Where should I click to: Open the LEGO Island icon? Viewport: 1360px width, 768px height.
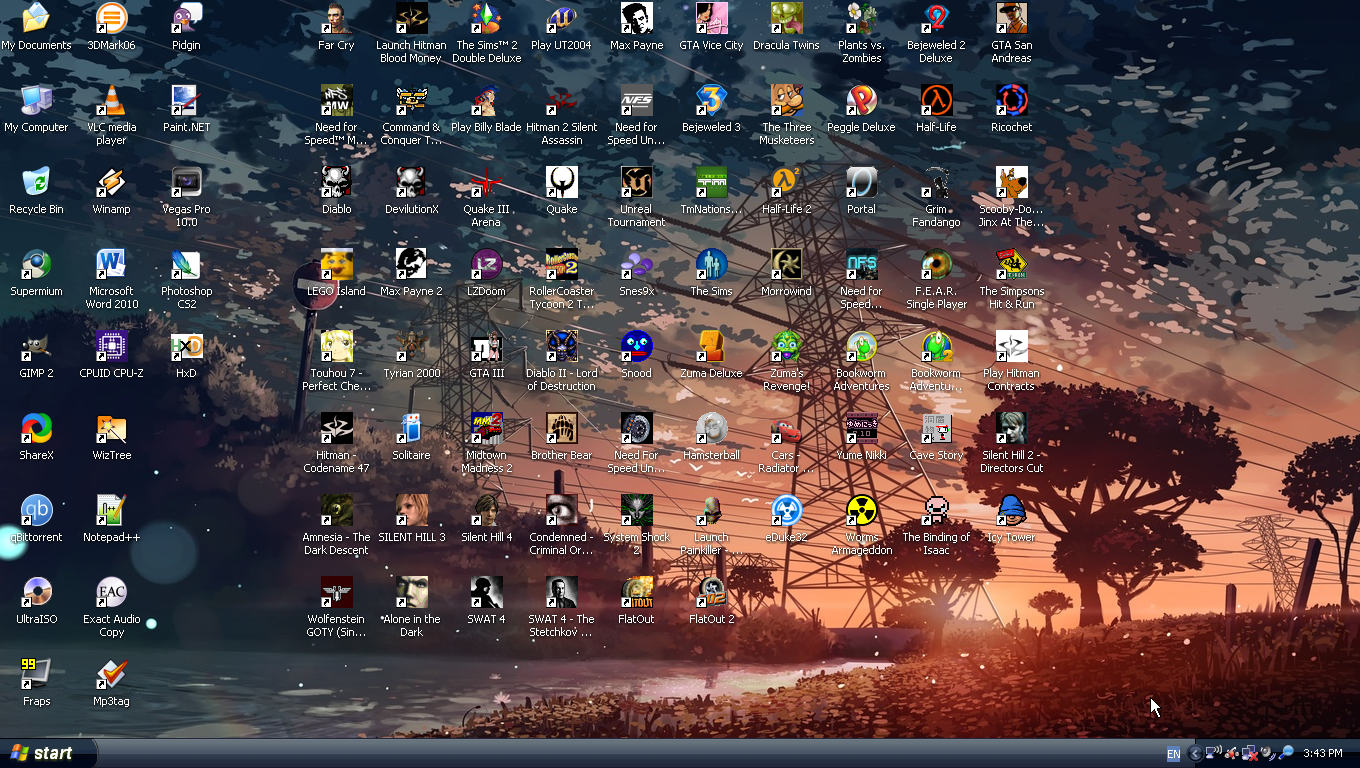pos(336,264)
